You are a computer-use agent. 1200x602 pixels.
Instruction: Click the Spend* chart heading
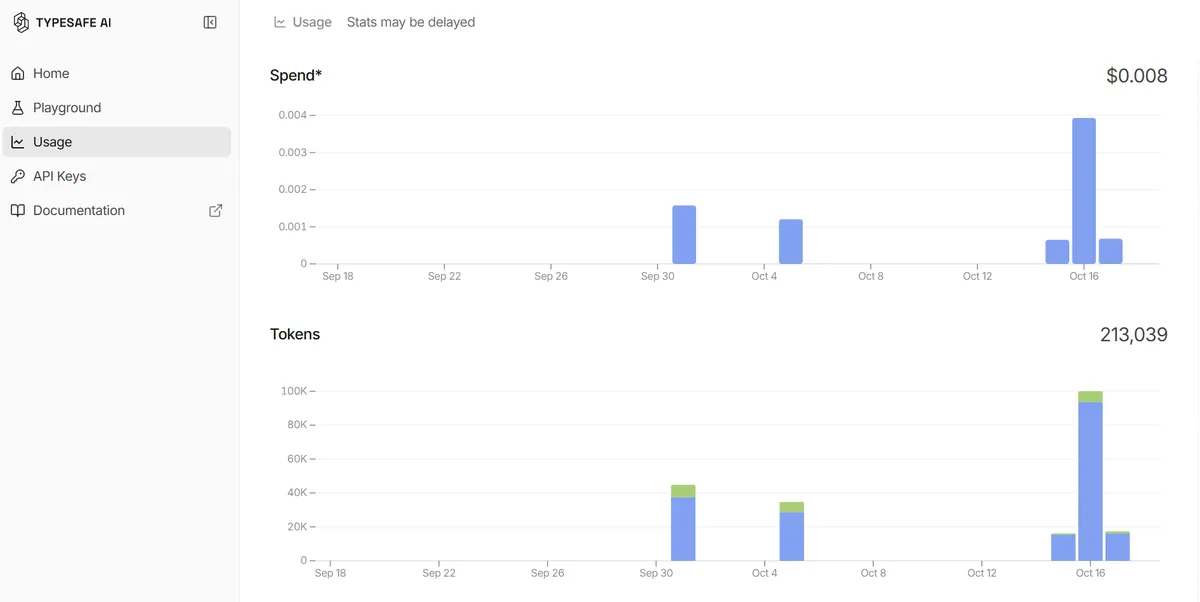(296, 75)
